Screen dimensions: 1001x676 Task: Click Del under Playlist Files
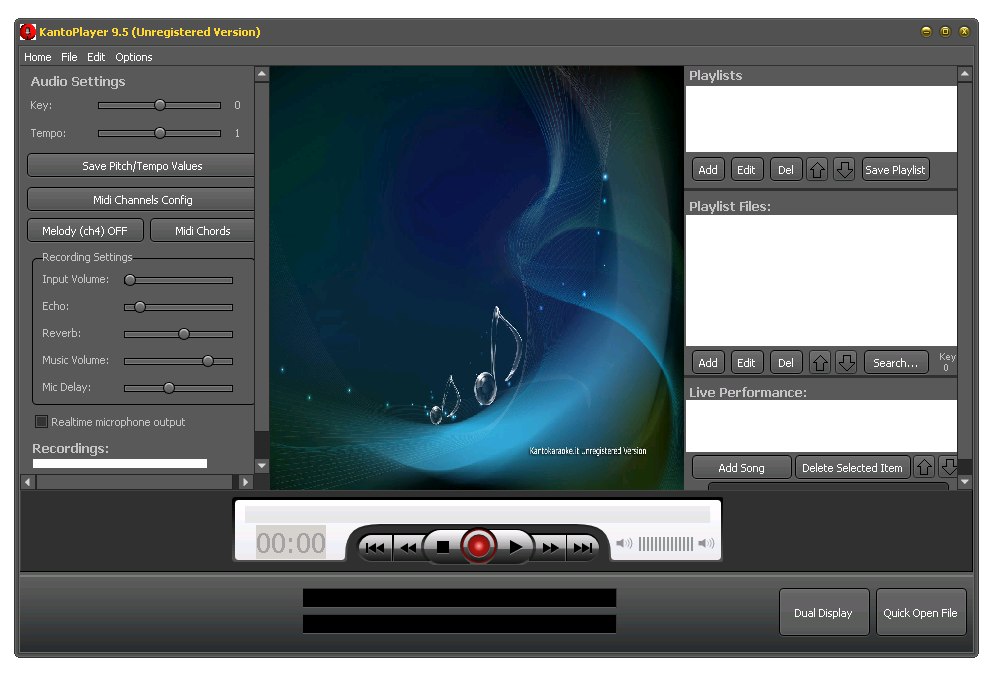pos(786,363)
